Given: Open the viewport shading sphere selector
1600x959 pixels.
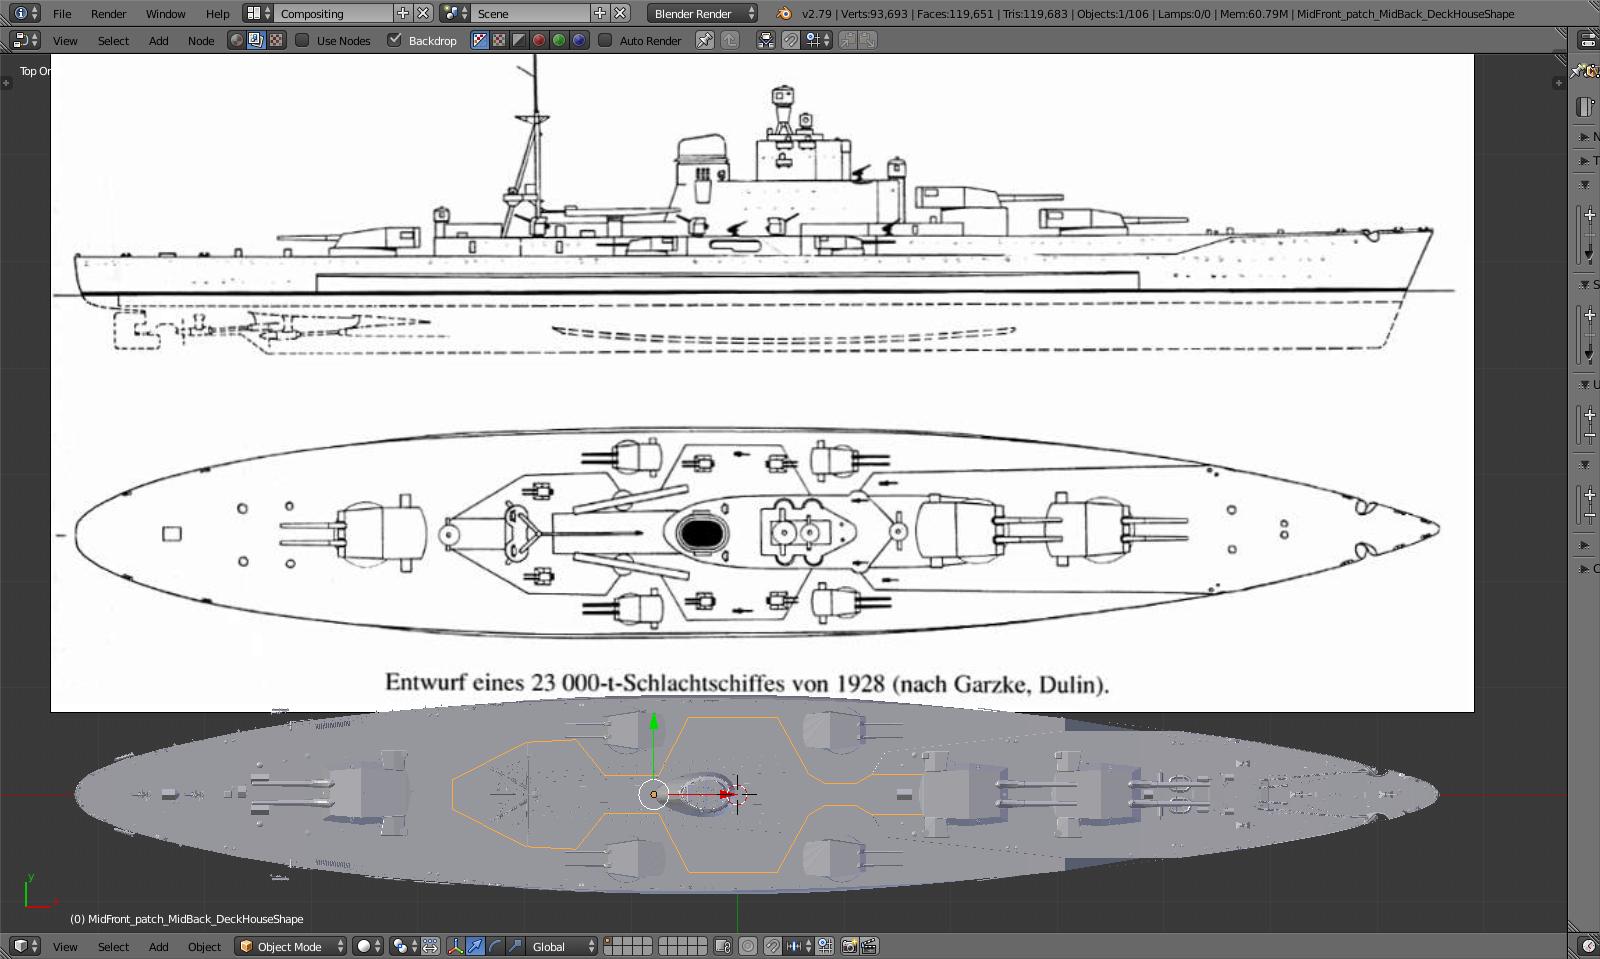Looking at the screenshot, I should (x=368, y=946).
